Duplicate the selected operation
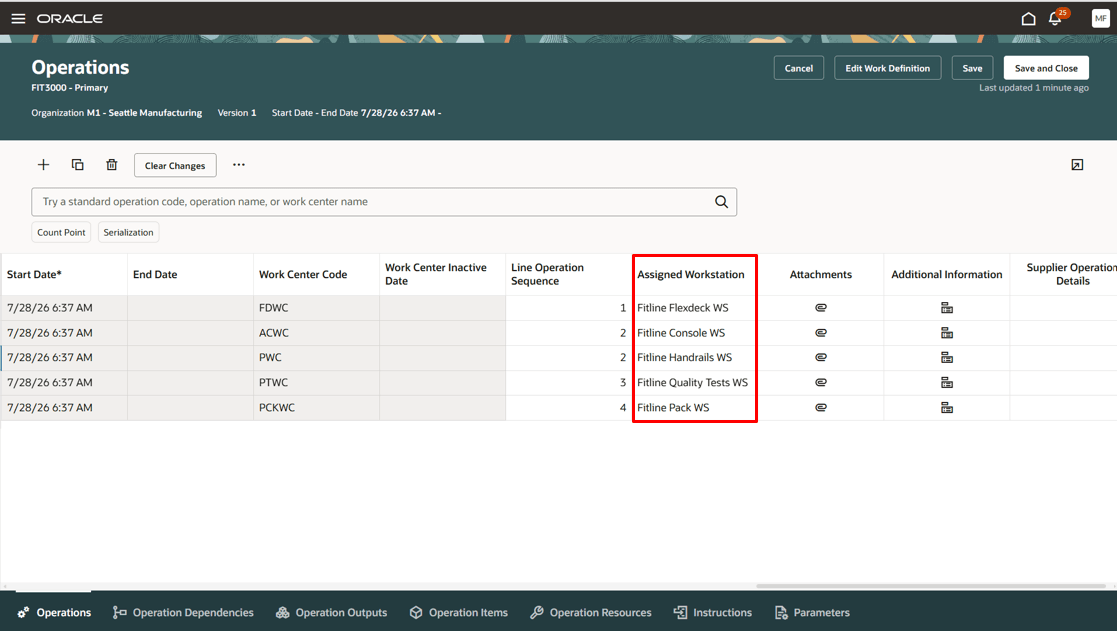Image resolution: width=1117 pixels, height=631 pixels. coord(78,165)
